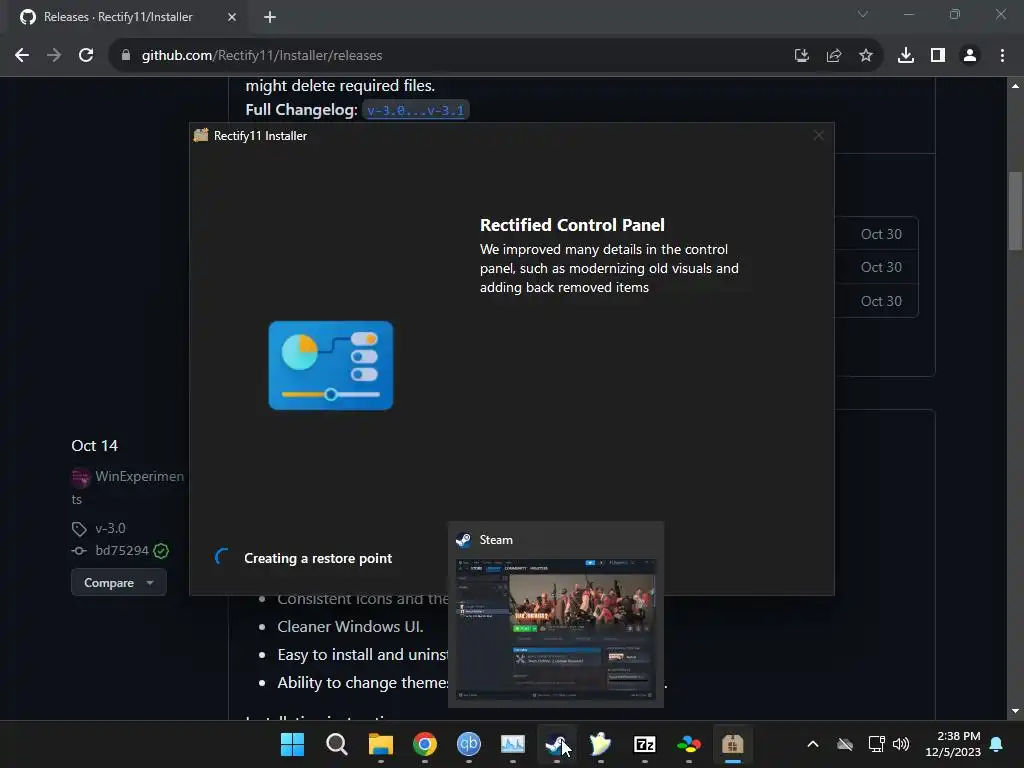Go forward with the browser's forward arrow

[54, 56]
